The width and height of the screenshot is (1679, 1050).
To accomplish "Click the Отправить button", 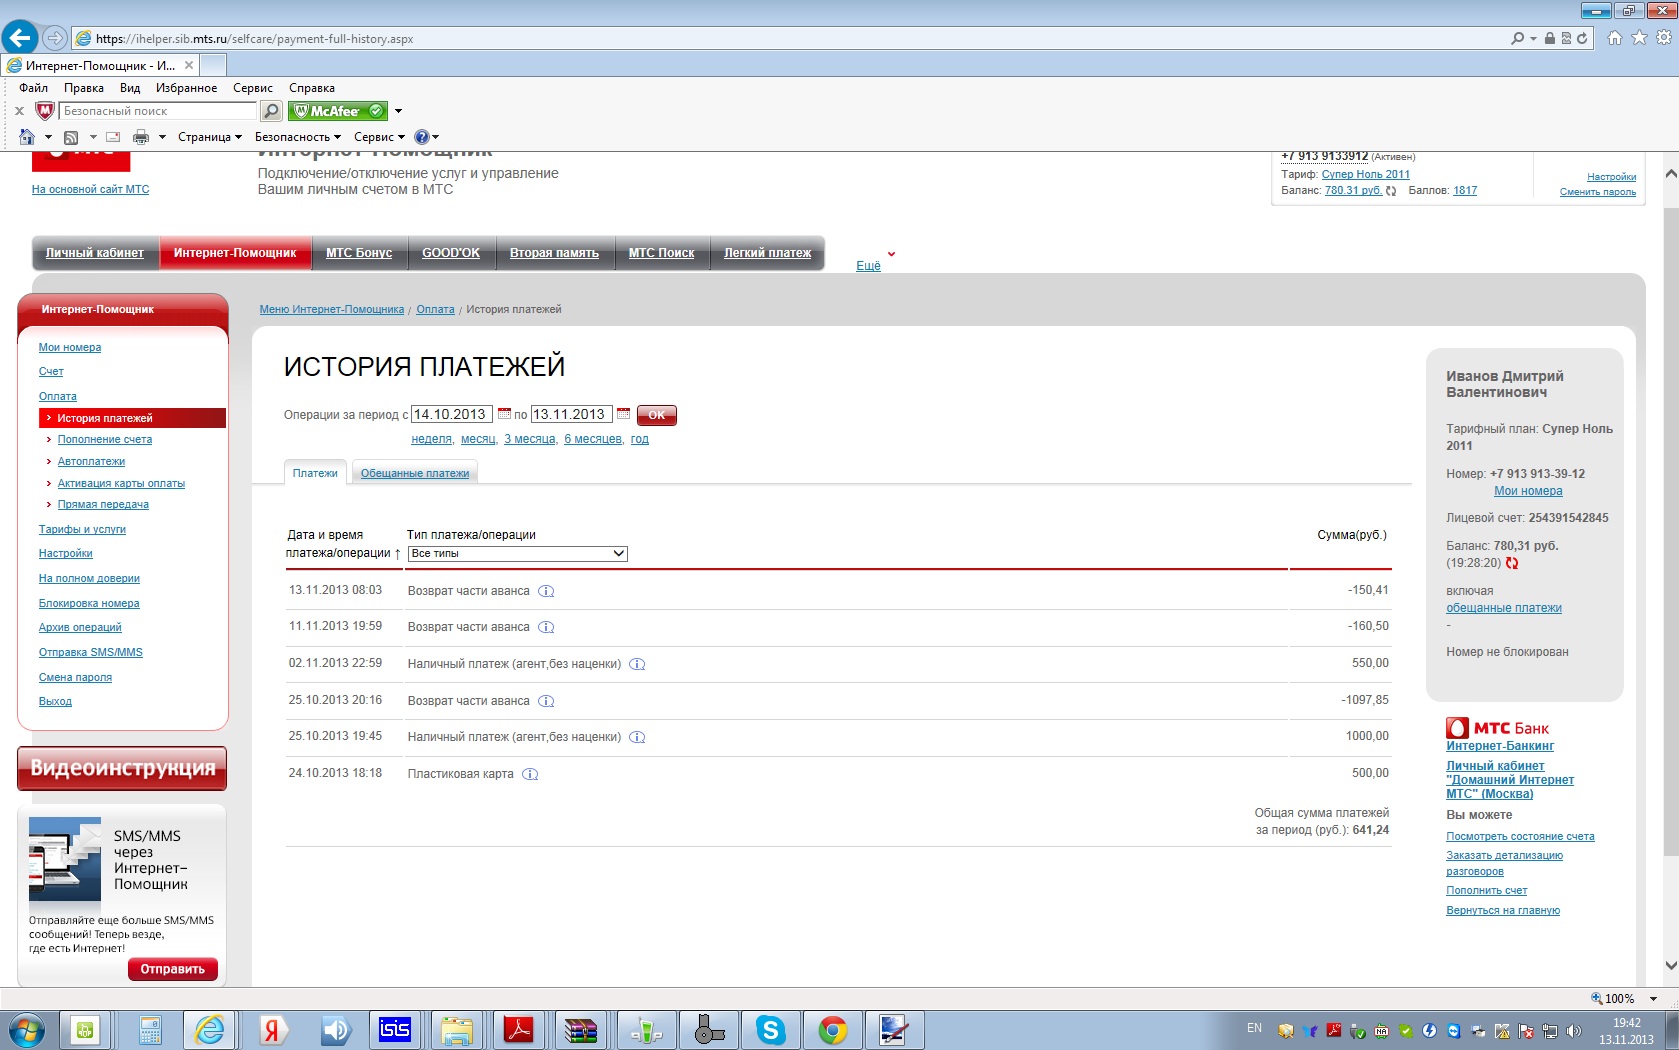I will click(172, 969).
